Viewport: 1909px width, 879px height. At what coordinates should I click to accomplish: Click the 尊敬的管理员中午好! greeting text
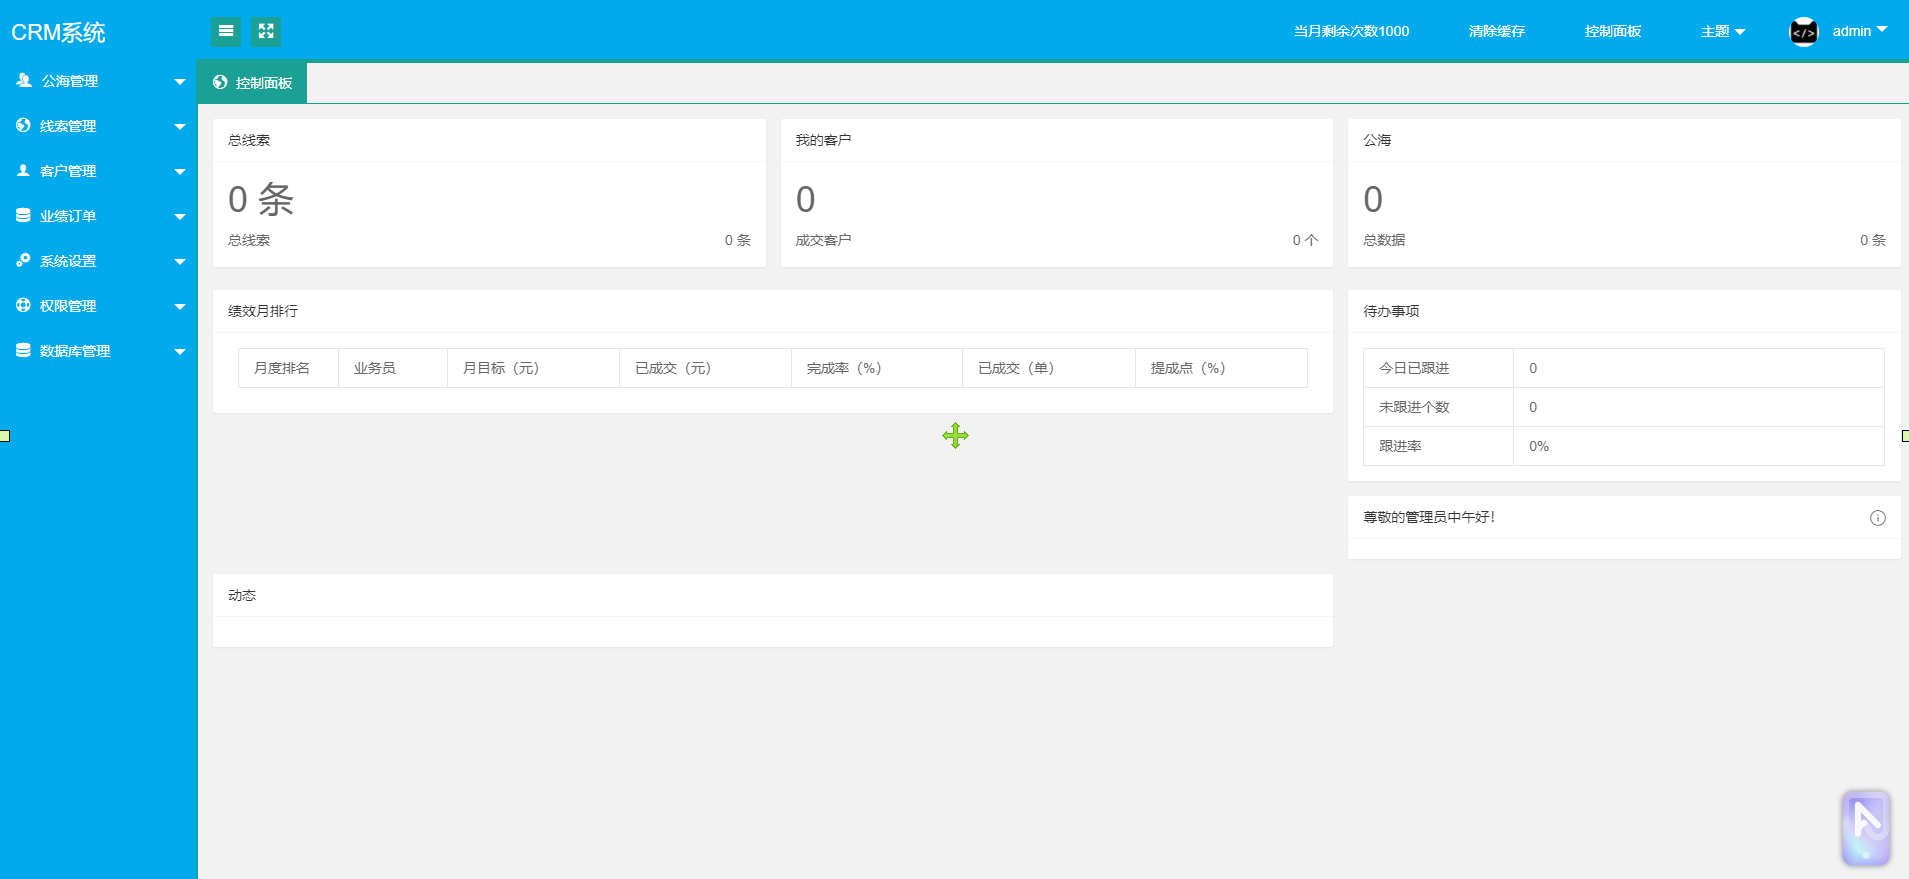coord(1429,517)
